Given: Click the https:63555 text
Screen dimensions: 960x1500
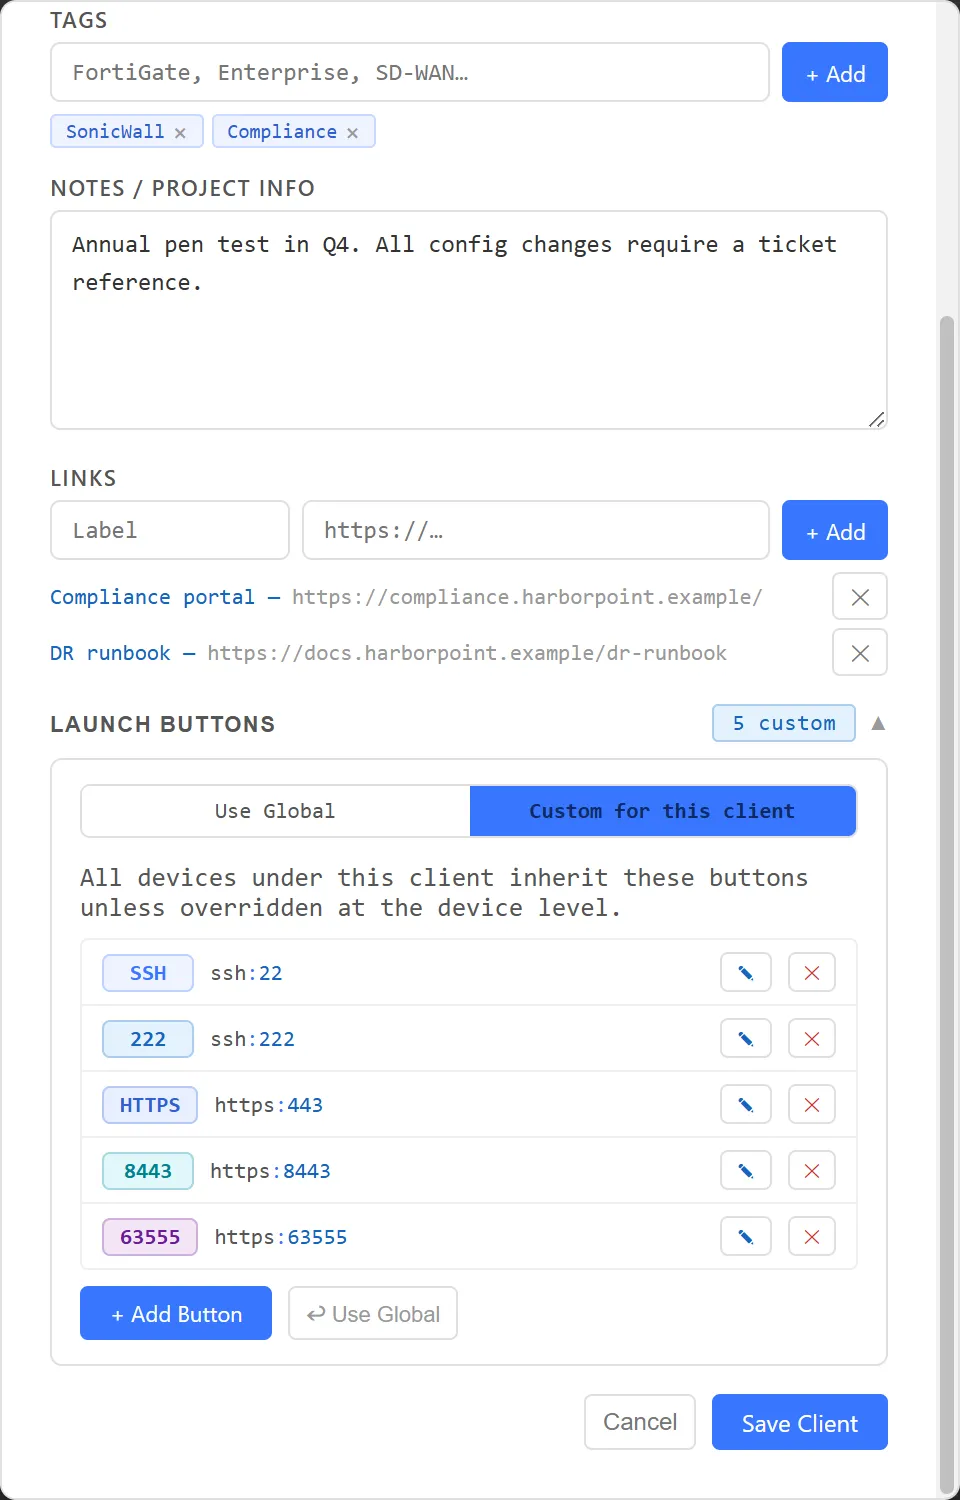Looking at the screenshot, I should (281, 1237).
